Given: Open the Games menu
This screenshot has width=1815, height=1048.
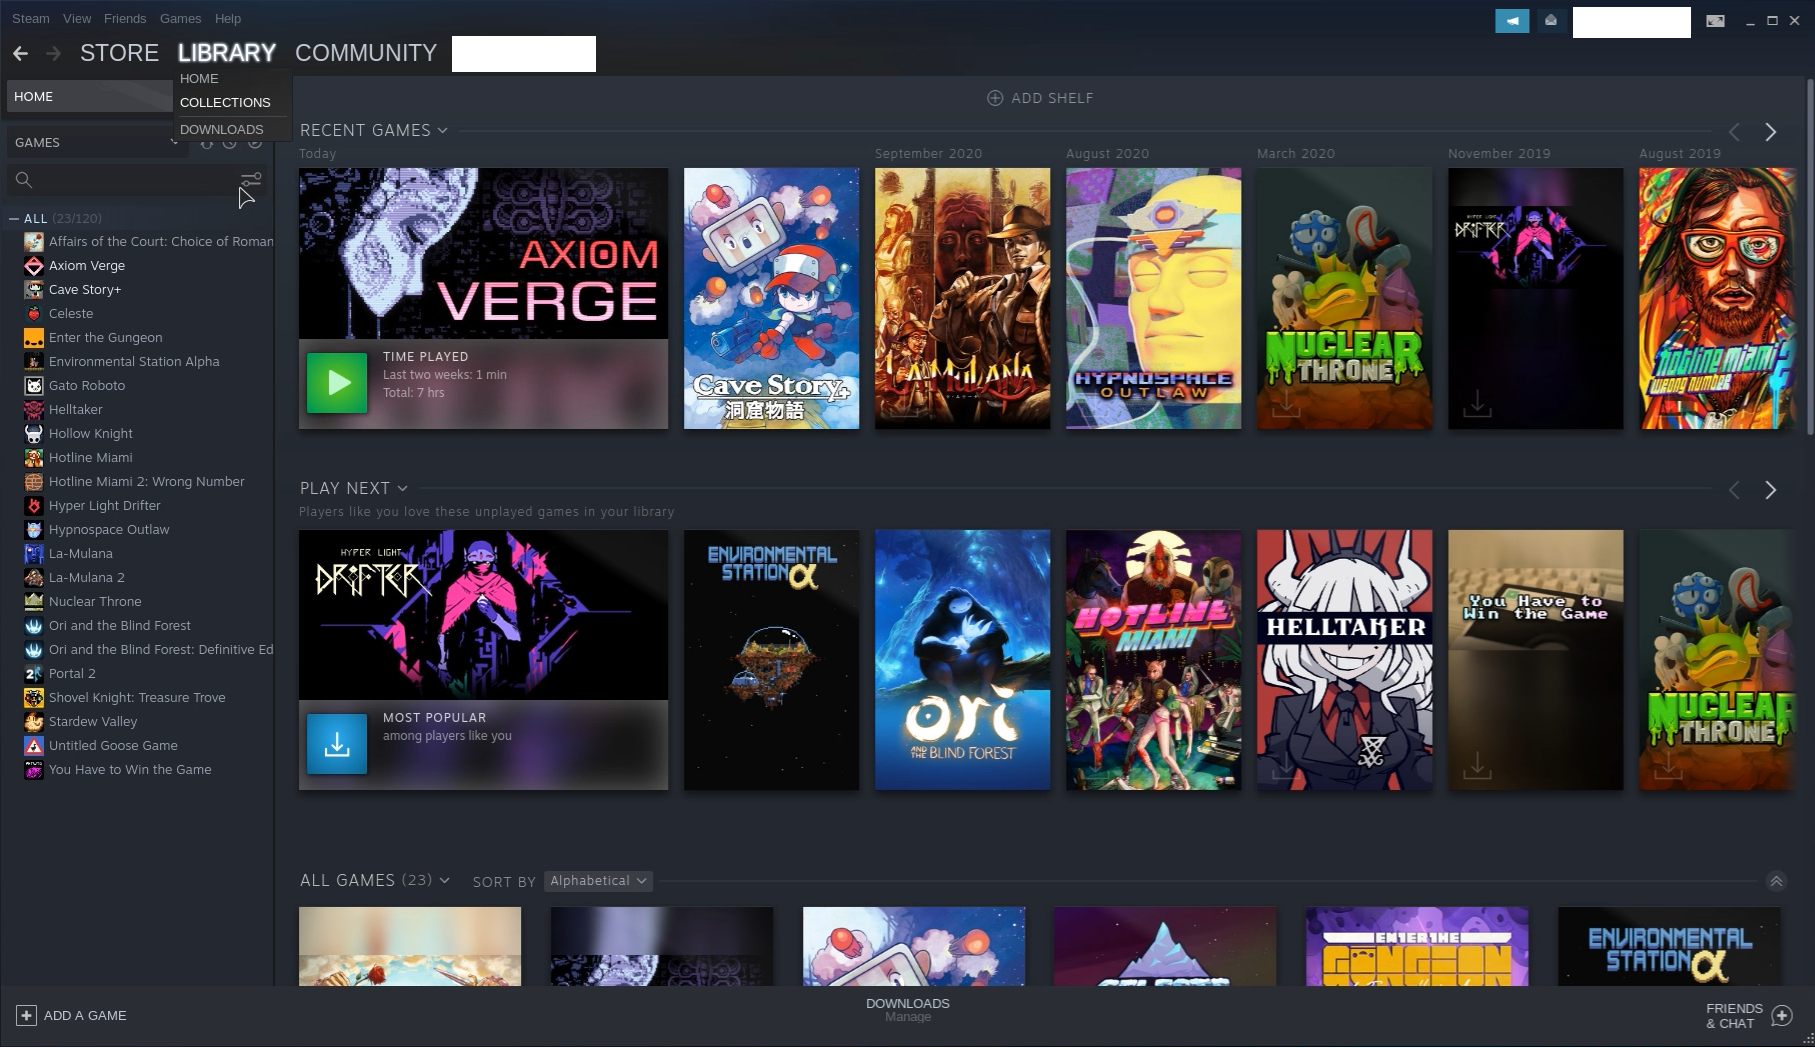Looking at the screenshot, I should tap(180, 18).
